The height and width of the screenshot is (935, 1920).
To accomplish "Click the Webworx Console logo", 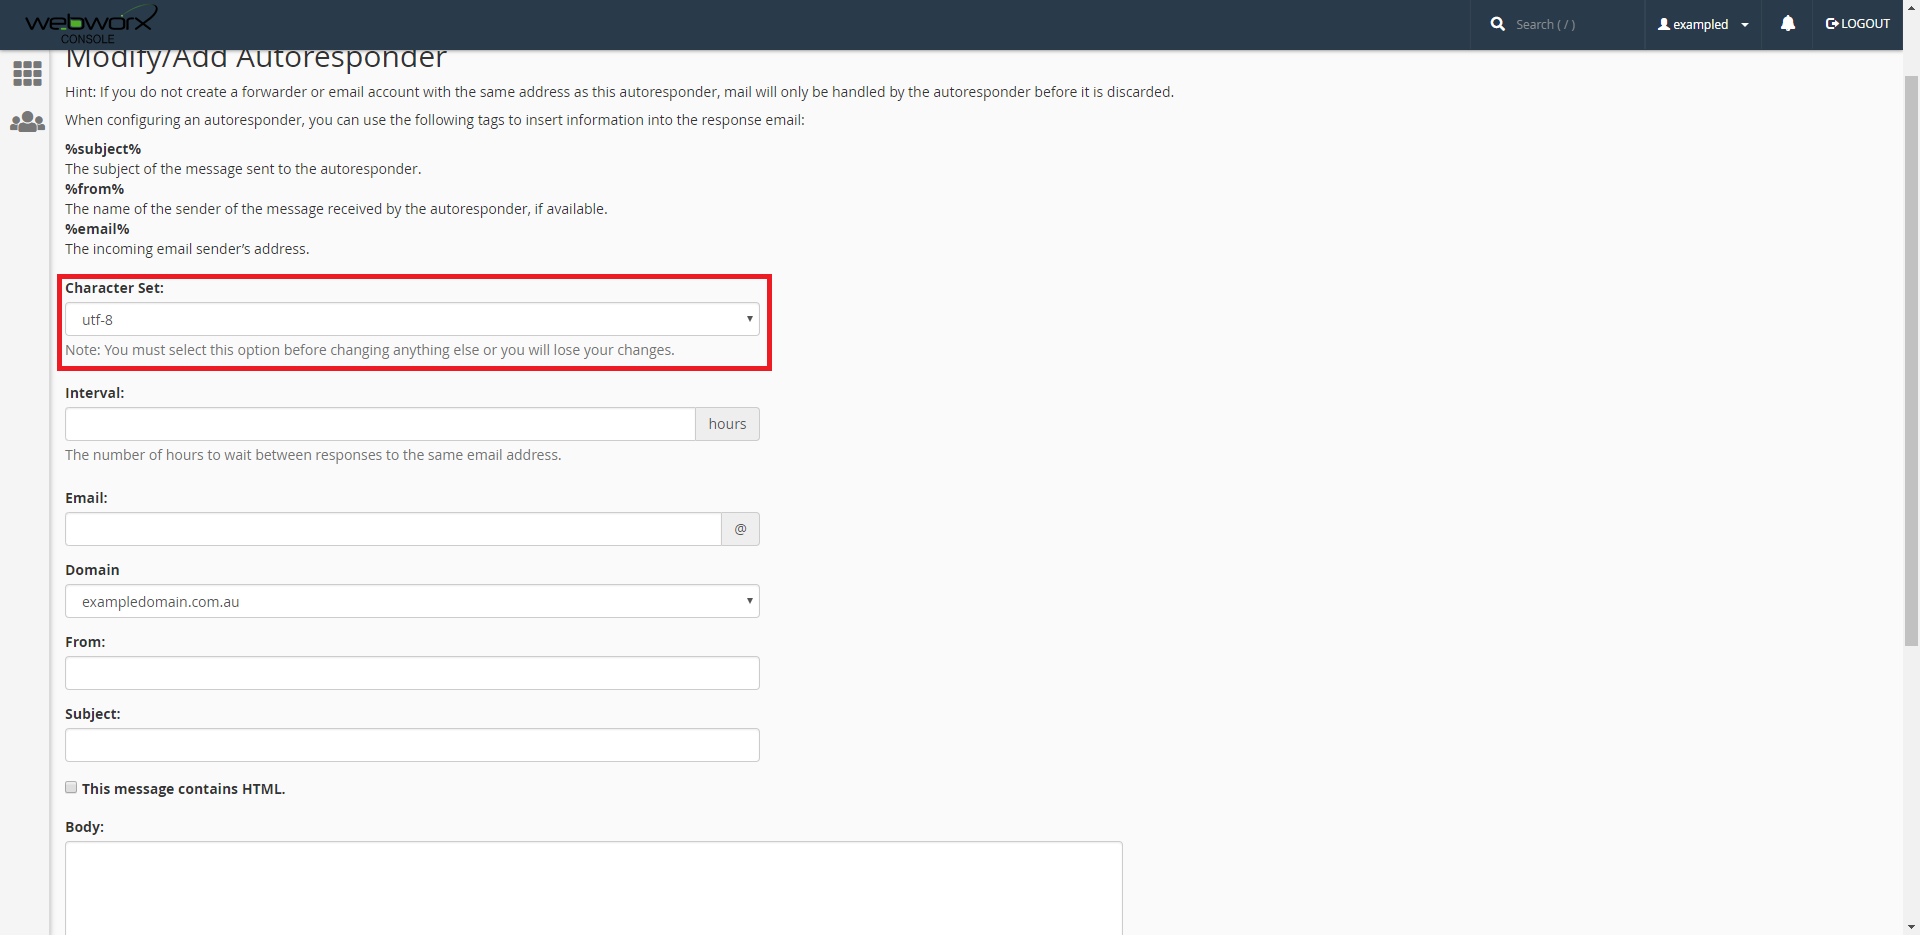I will (x=90, y=24).
